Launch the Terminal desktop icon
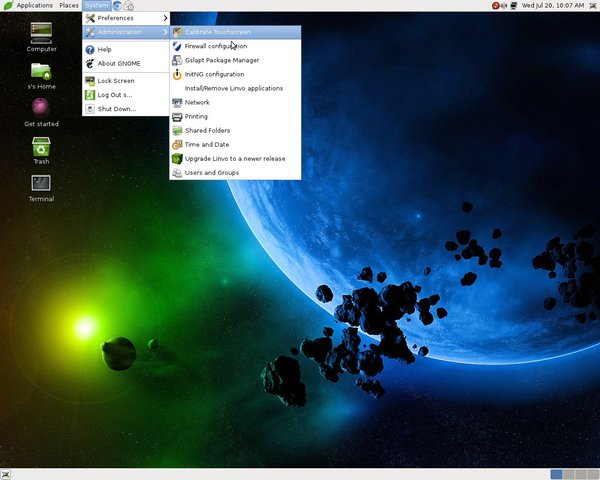 (x=41, y=188)
